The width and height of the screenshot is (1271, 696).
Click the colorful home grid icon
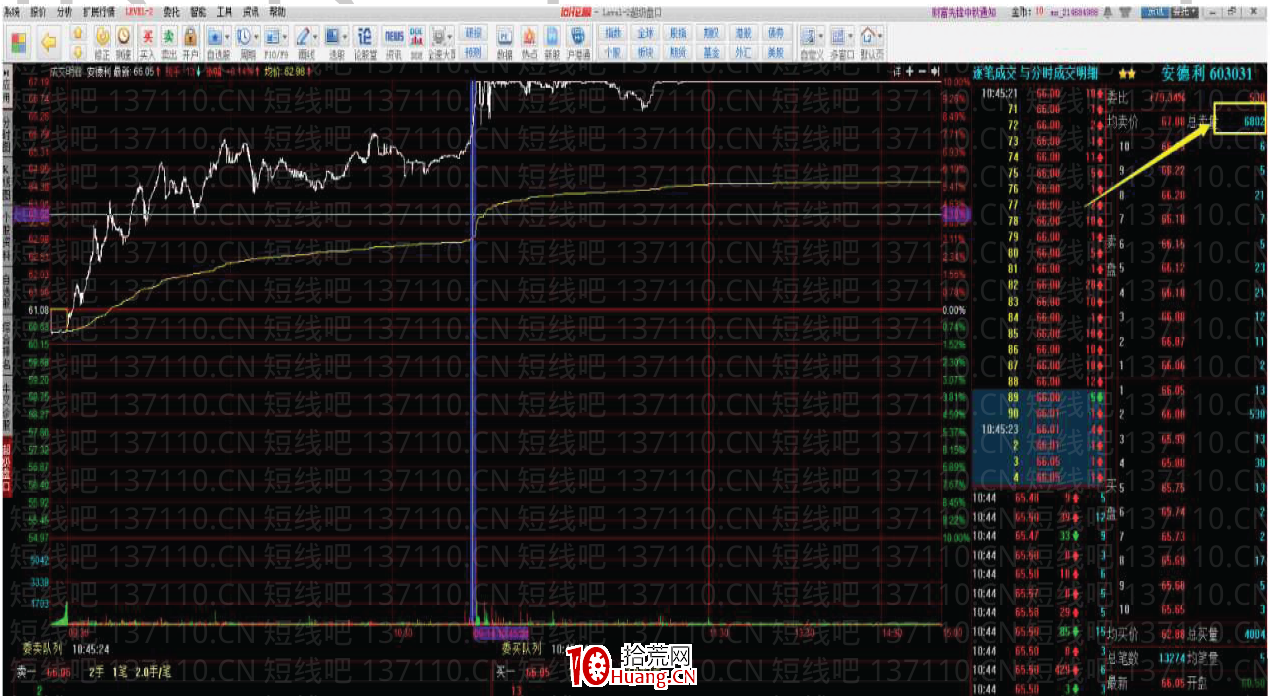tap(19, 43)
